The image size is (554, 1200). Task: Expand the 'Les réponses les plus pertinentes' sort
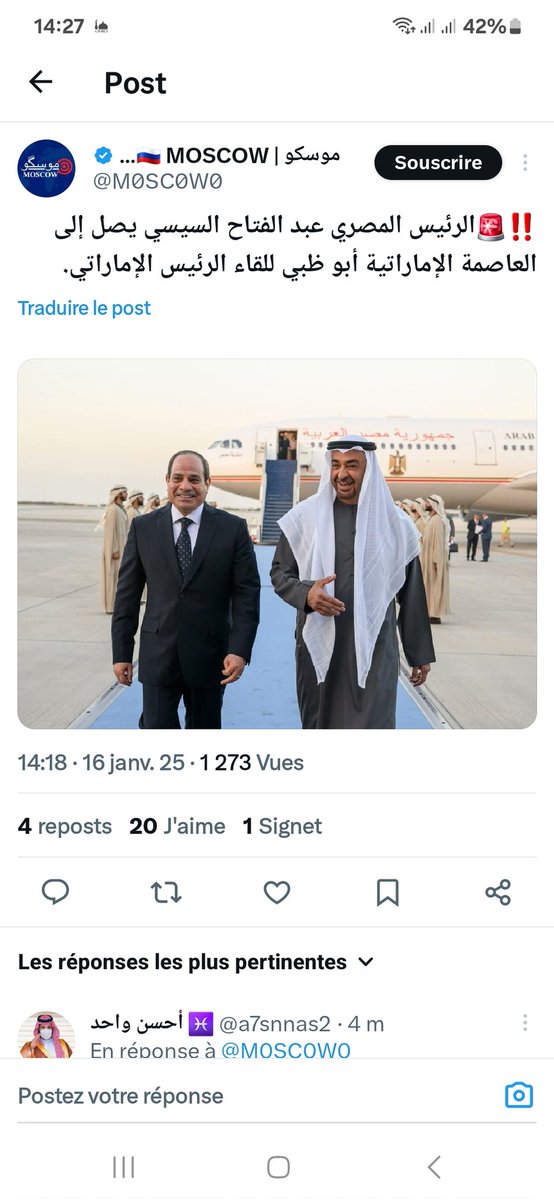pyautogui.click(x=196, y=962)
